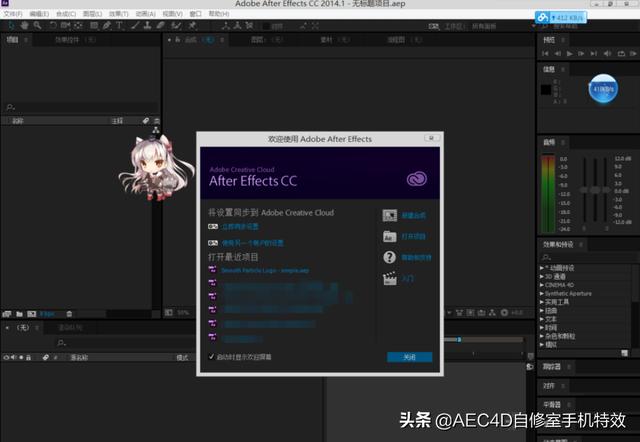Click new composition icon at Project panel bottom
This screenshot has height=442, width=640.
tap(31, 314)
